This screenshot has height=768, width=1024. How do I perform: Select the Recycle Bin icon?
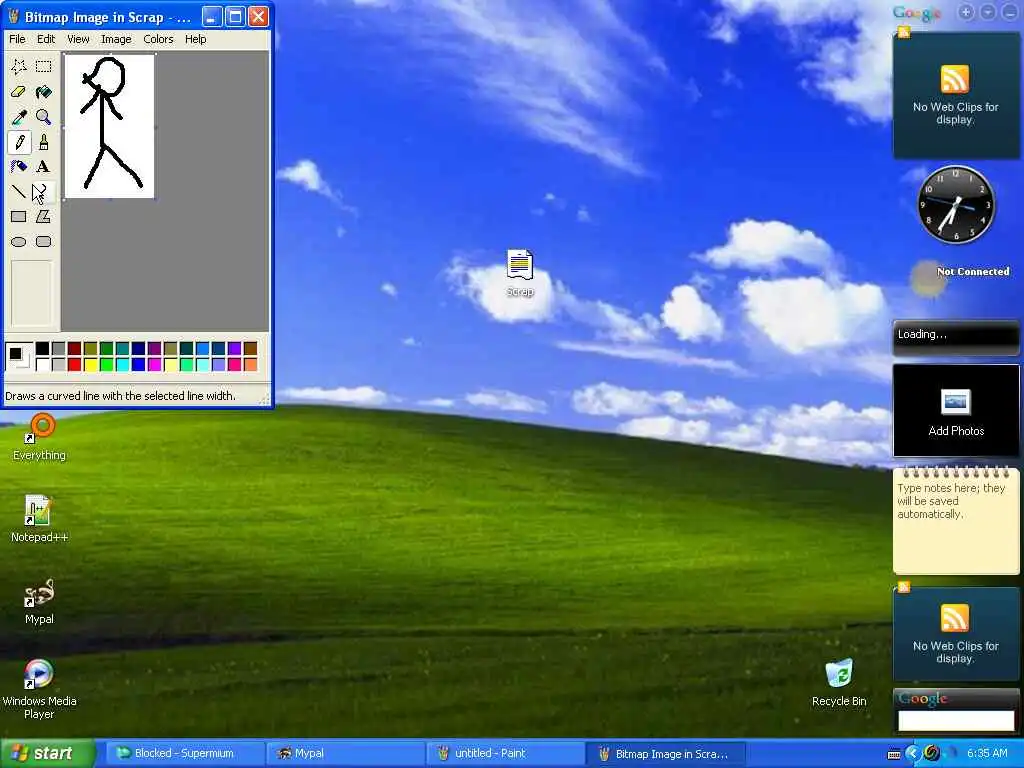click(x=839, y=683)
